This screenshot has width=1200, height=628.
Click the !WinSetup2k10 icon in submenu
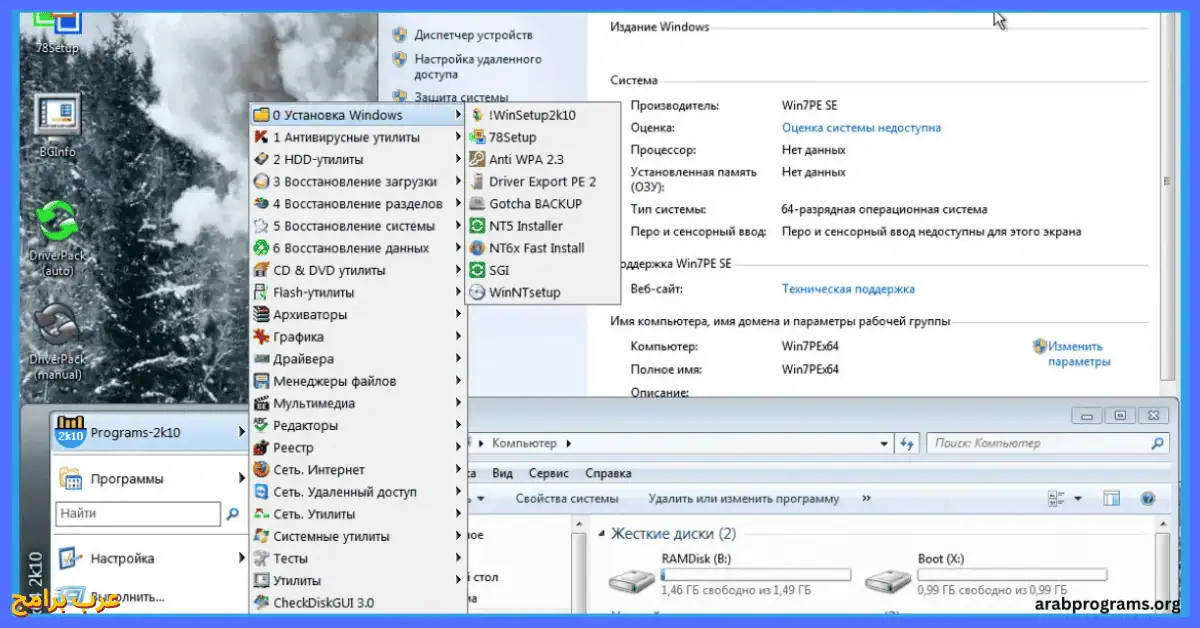pyautogui.click(x=477, y=115)
